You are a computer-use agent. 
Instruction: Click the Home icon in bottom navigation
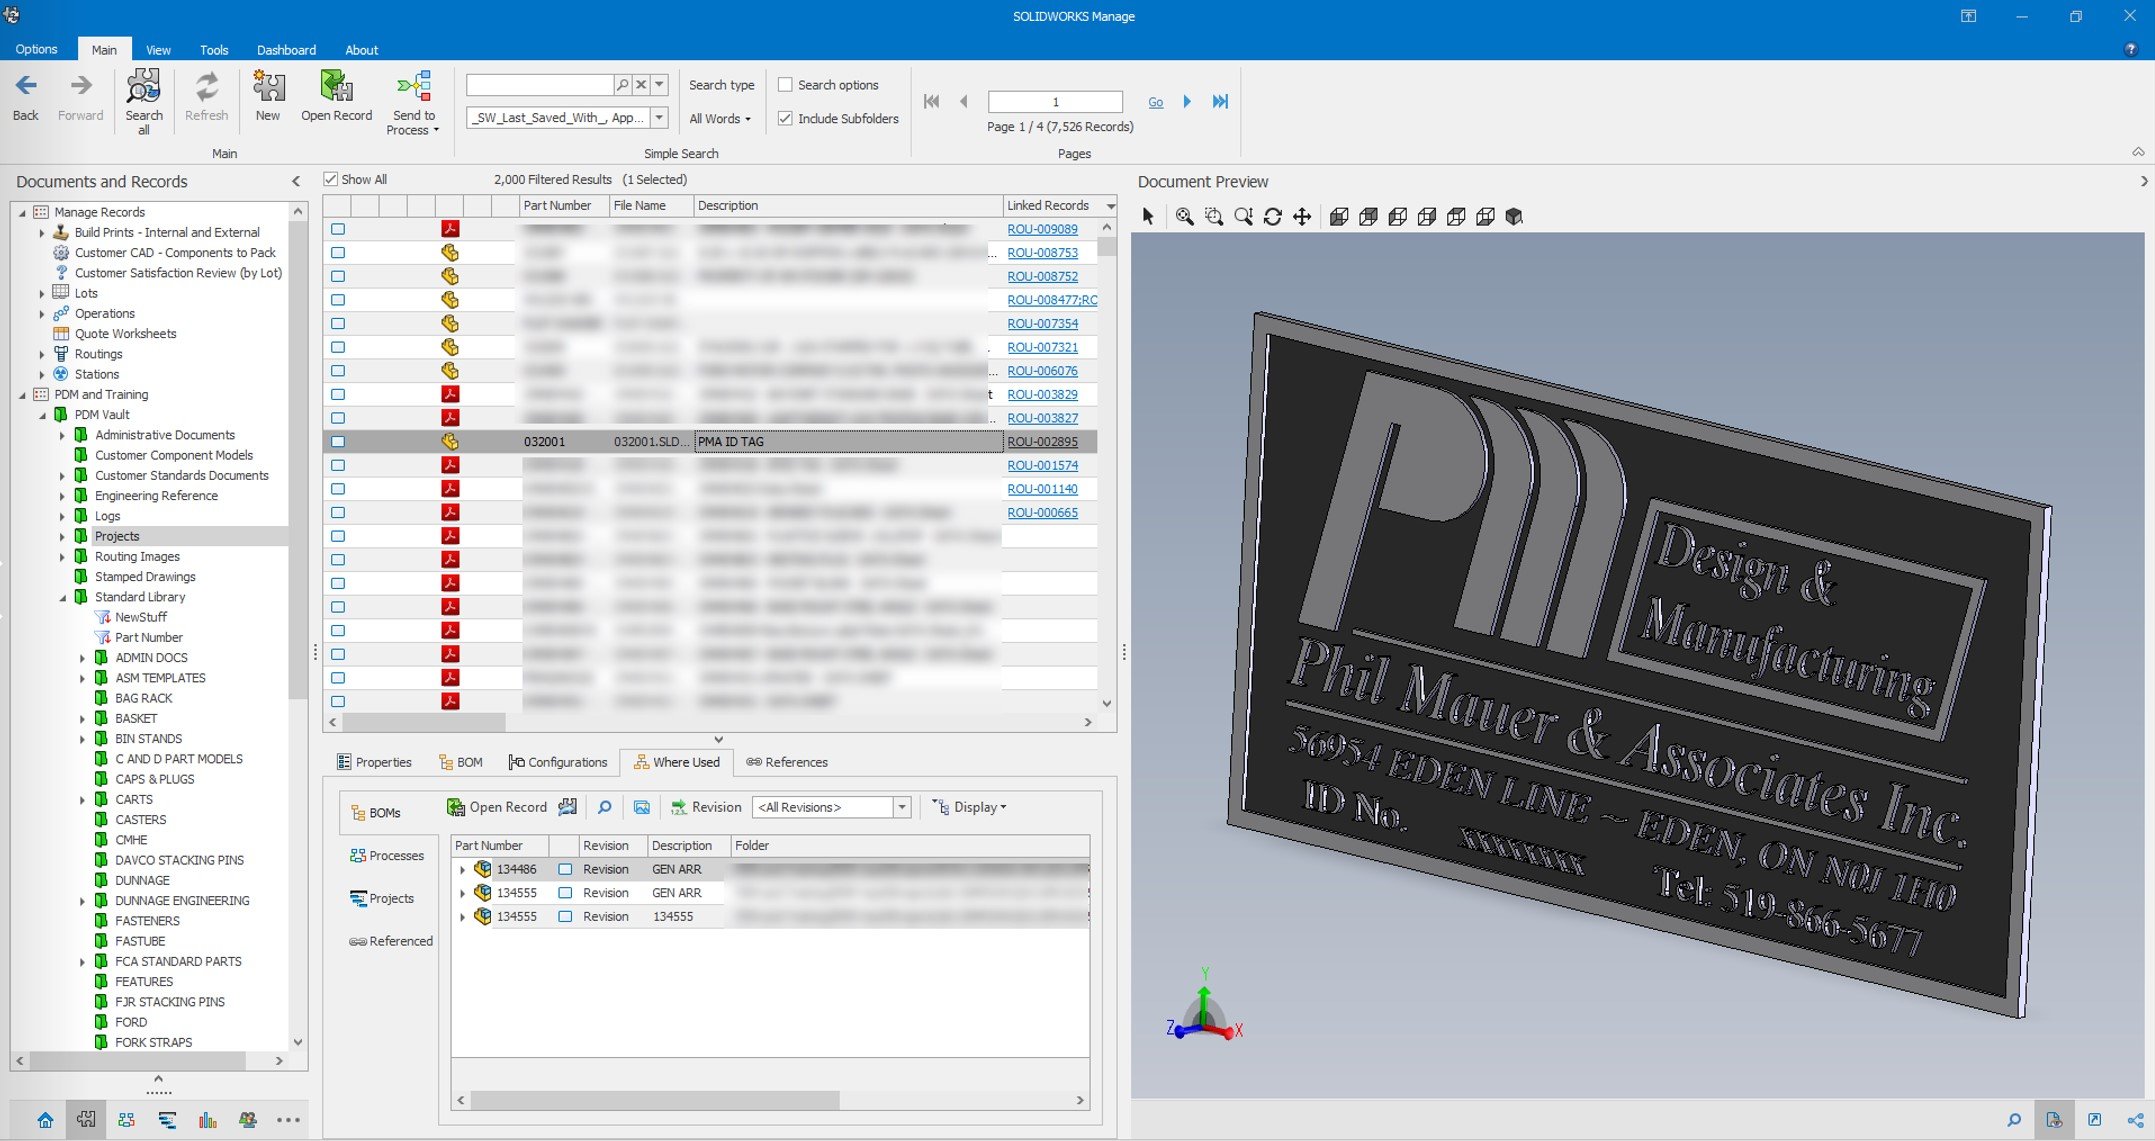[45, 1120]
